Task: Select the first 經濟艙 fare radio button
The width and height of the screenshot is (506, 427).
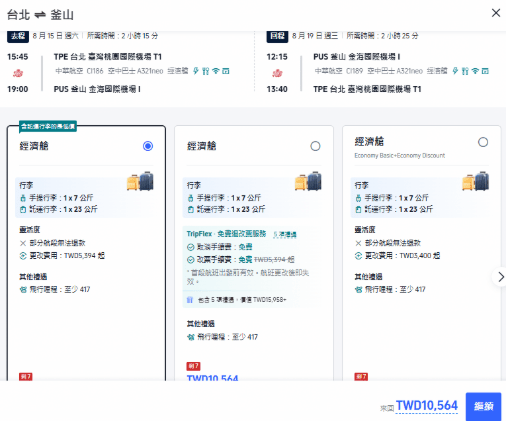Action: [148, 146]
